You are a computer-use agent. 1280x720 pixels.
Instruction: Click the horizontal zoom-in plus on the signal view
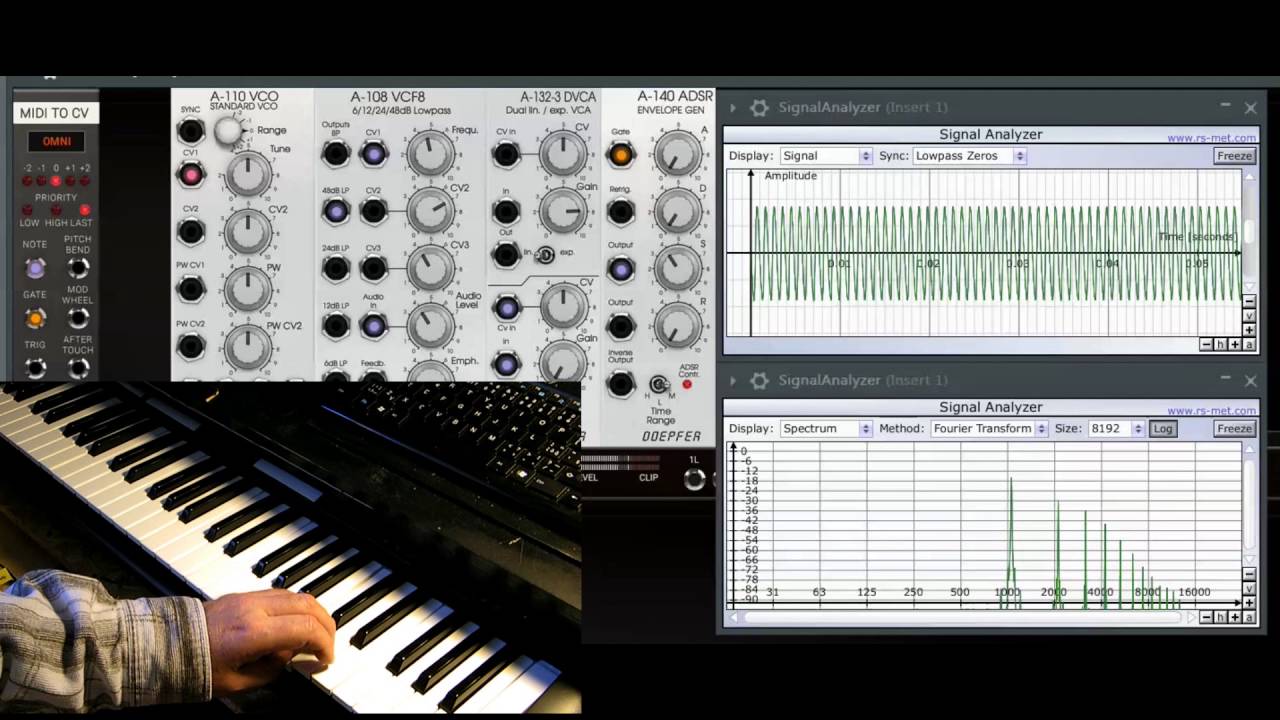[x=1235, y=344]
